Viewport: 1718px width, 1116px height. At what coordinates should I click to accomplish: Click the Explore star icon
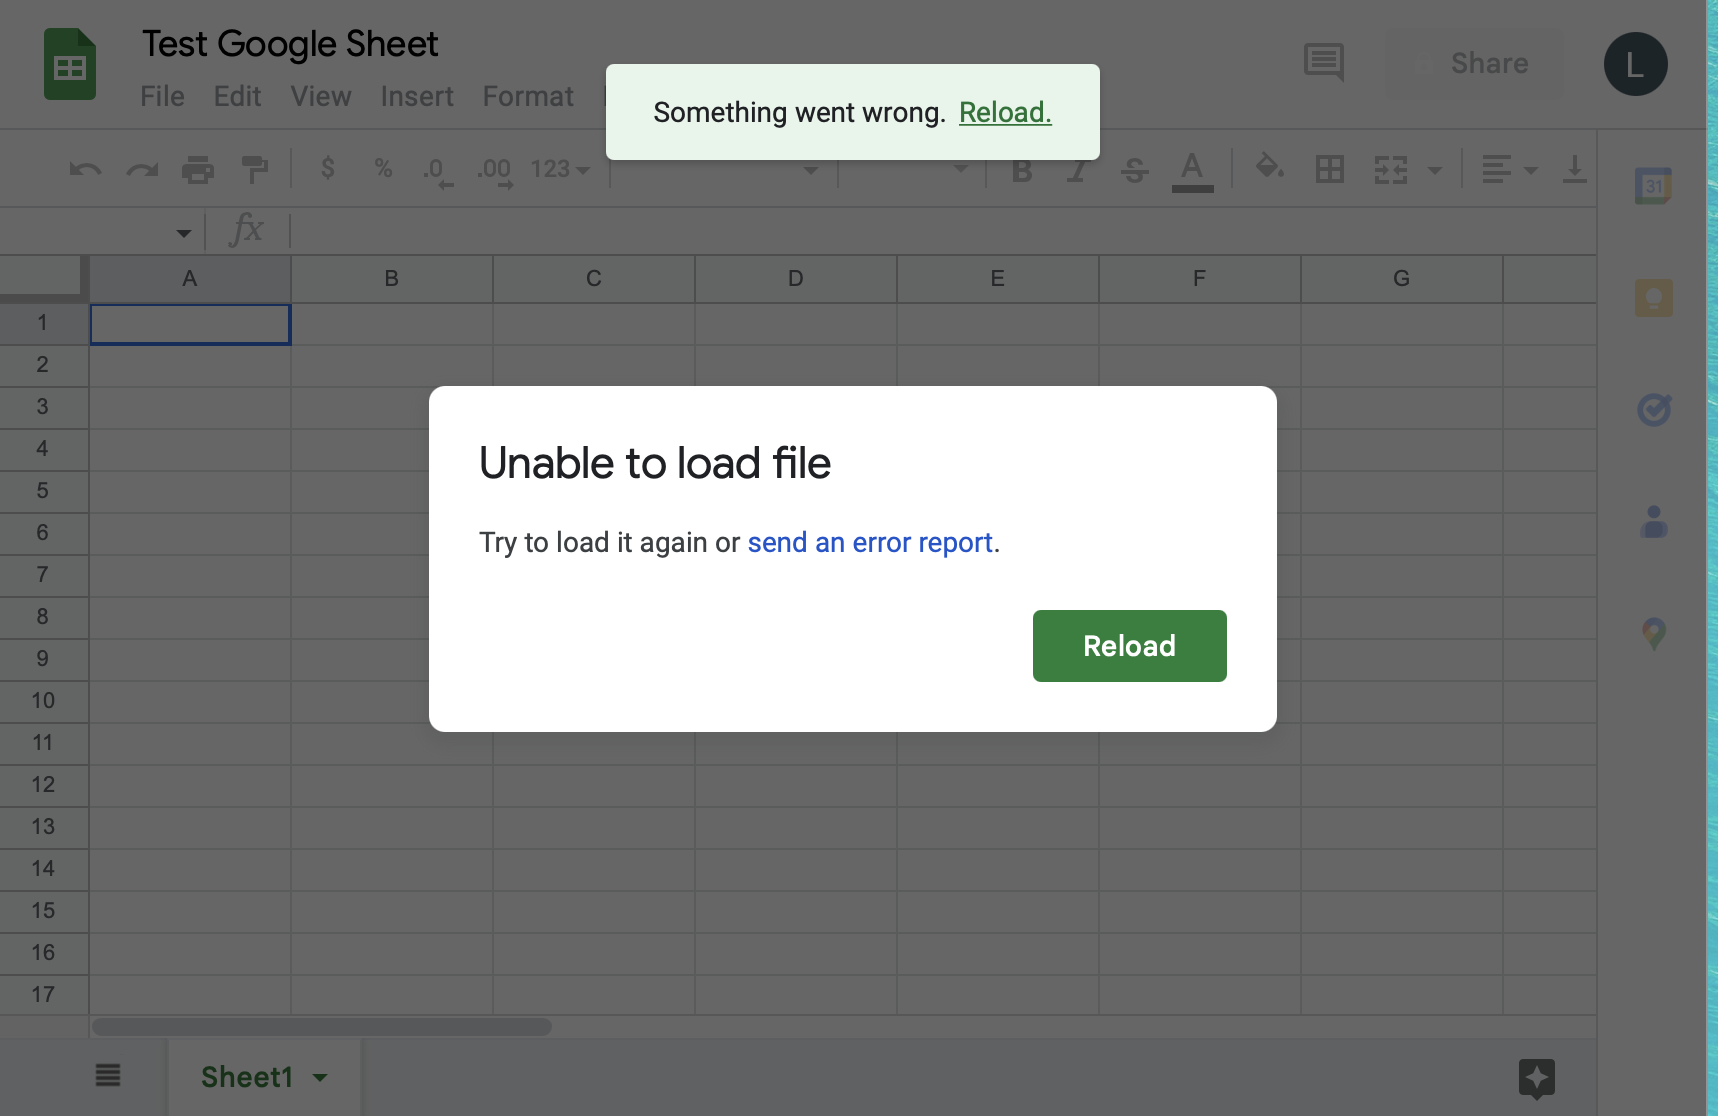[x=1536, y=1078]
